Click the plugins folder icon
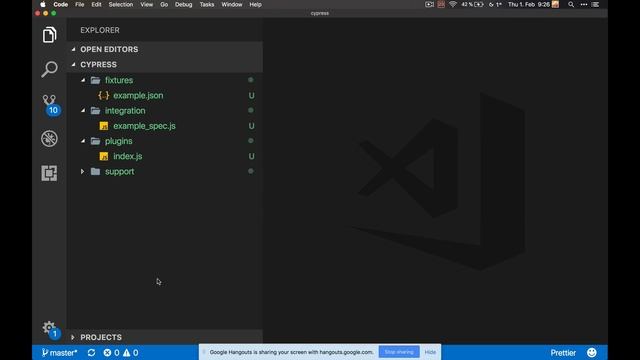This screenshot has height=360, width=640. tap(96, 141)
